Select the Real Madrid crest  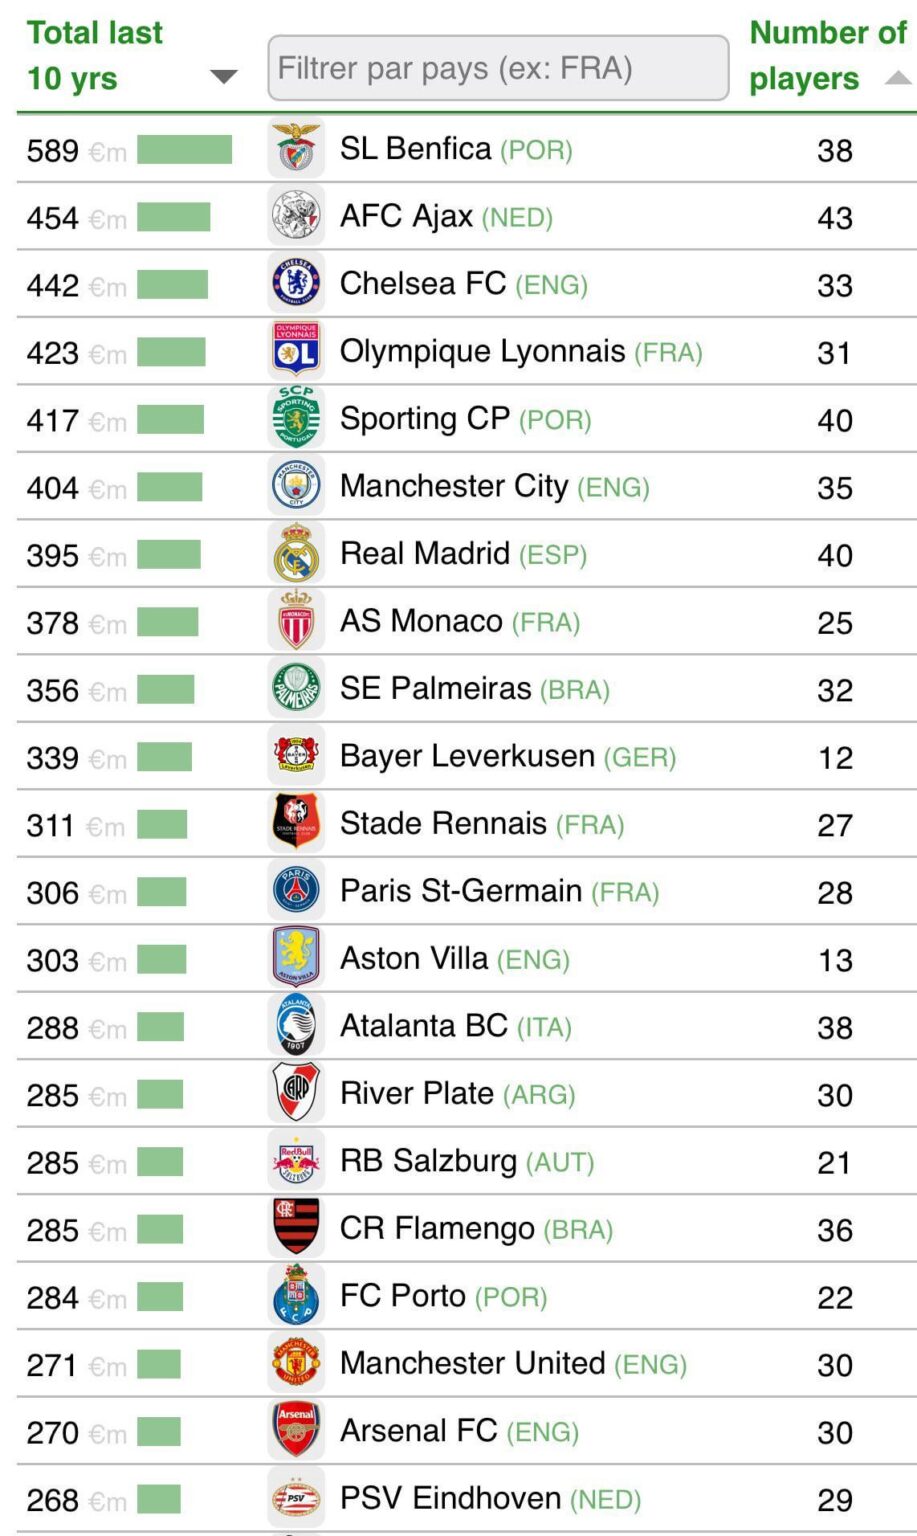coord(295,553)
